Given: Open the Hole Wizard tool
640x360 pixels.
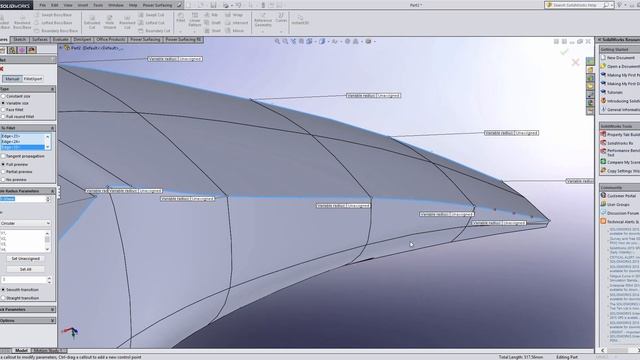Looking at the screenshot, I should pyautogui.click(x=109, y=22).
